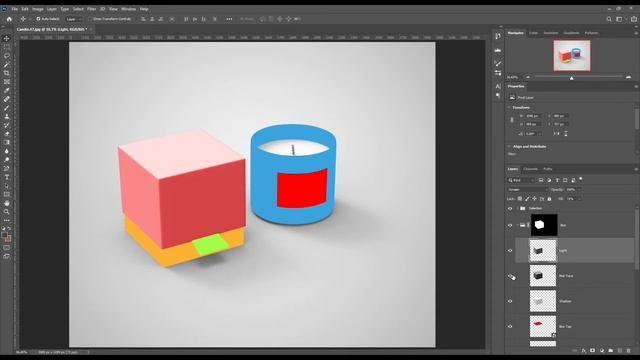Collapse the Box group folder
Screen dimensions: 640x360
(517, 225)
